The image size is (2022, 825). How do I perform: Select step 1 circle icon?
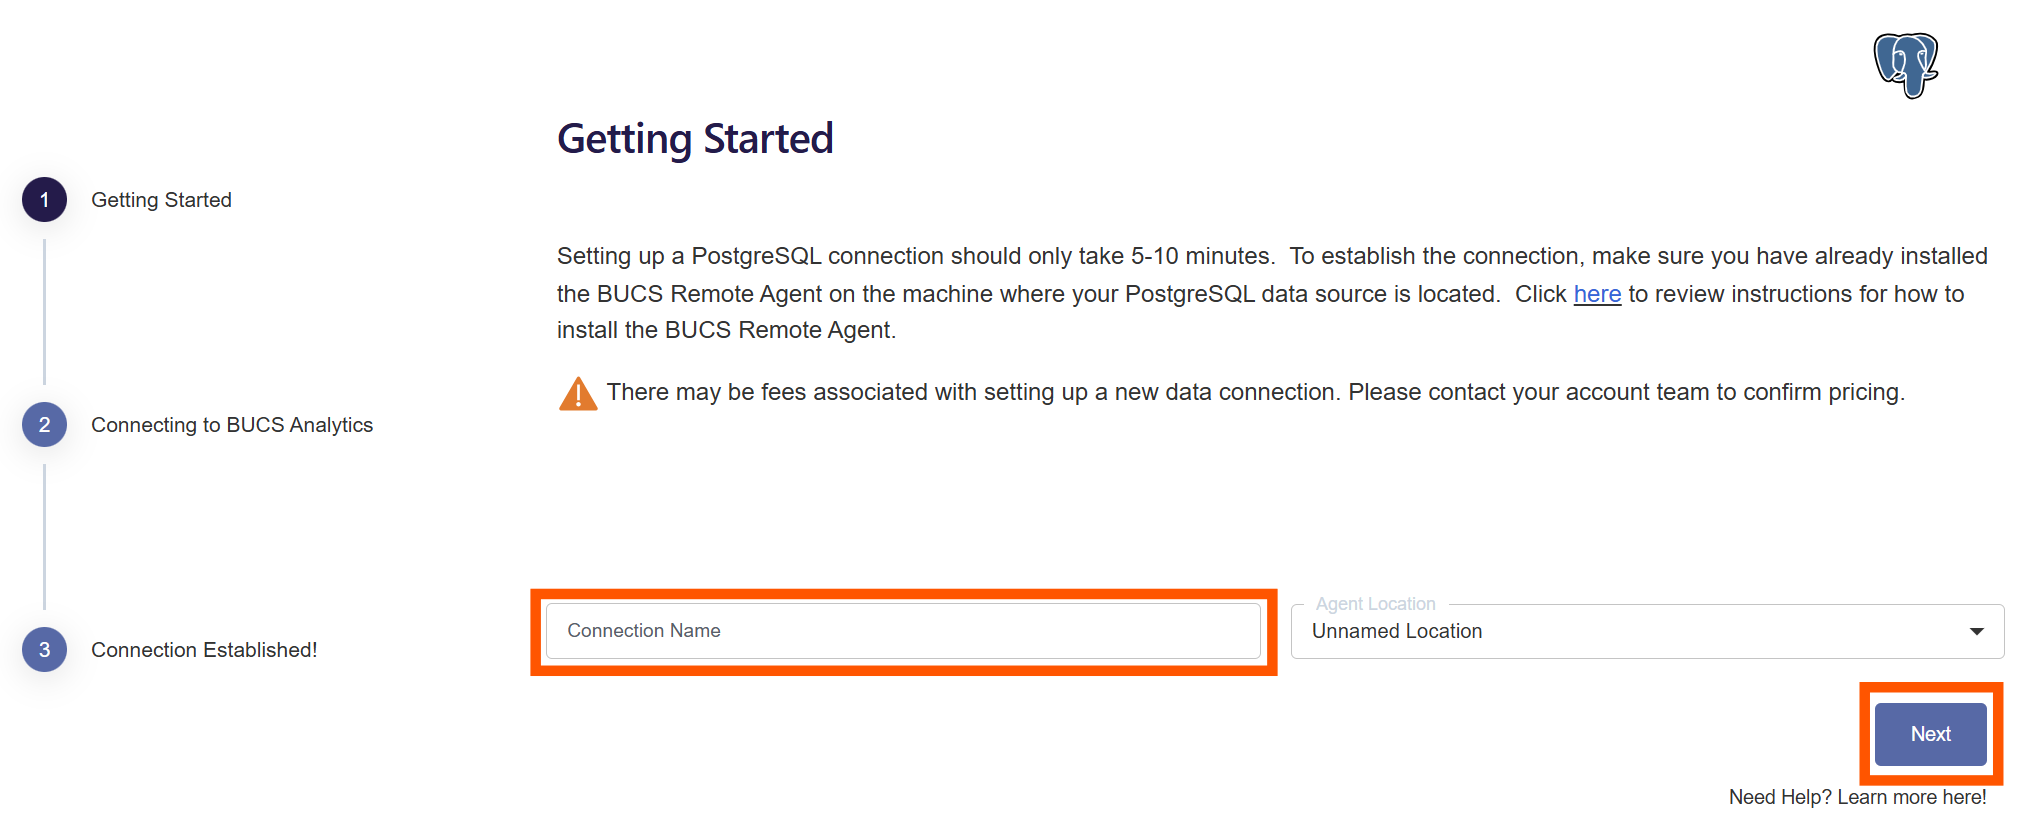[44, 200]
